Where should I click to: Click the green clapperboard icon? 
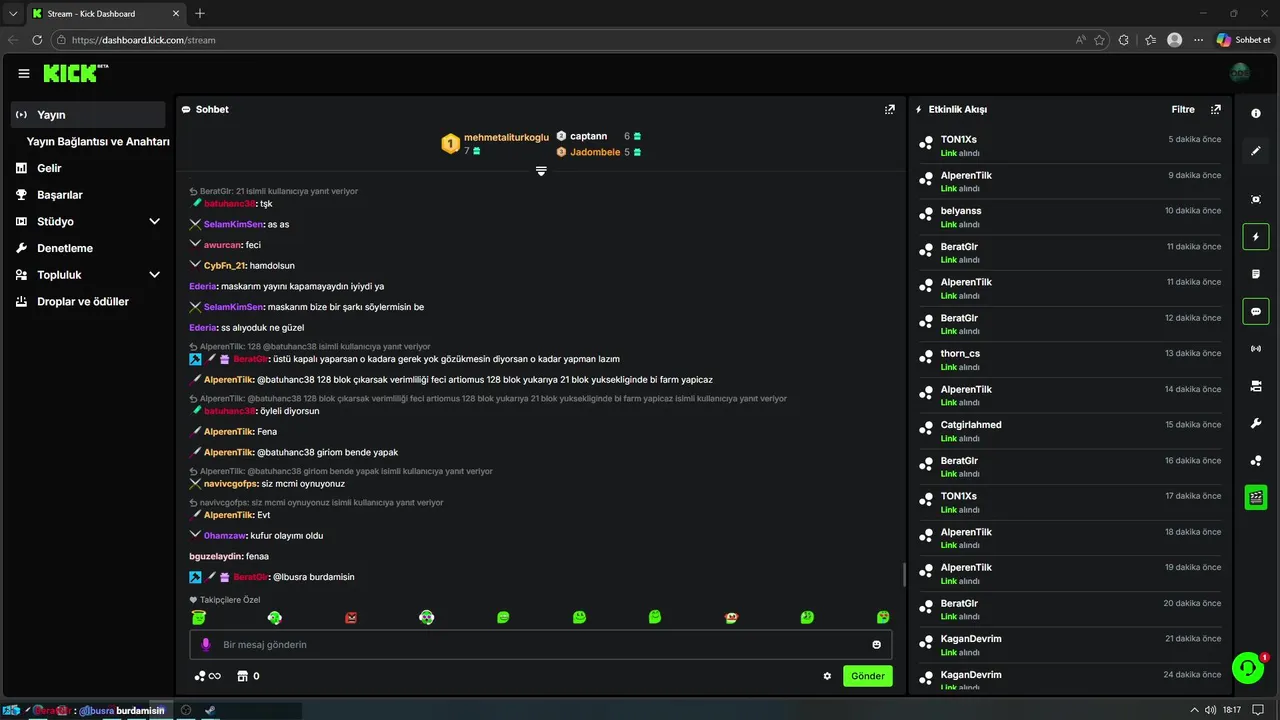click(1256, 497)
